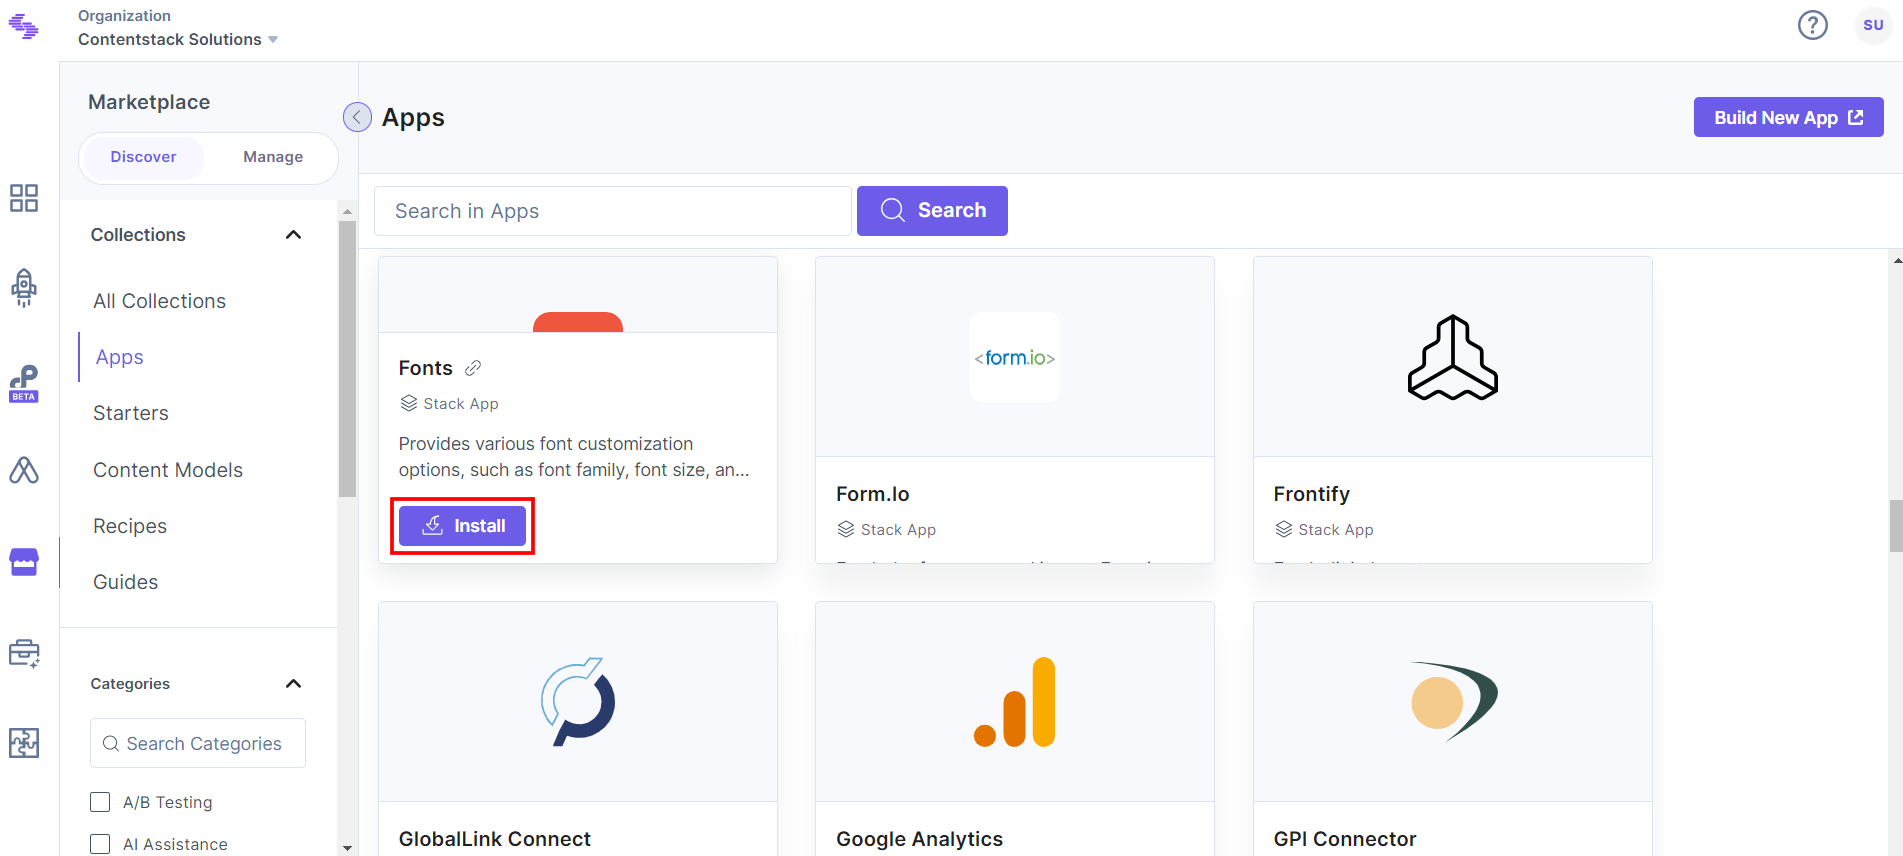Click the Form.io logo thumbnail
Image resolution: width=1903 pixels, height=856 pixels.
tap(1015, 357)
